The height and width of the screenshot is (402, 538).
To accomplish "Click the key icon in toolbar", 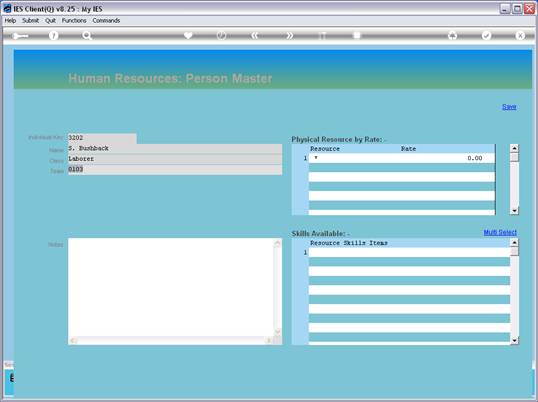I will point(20,36).
